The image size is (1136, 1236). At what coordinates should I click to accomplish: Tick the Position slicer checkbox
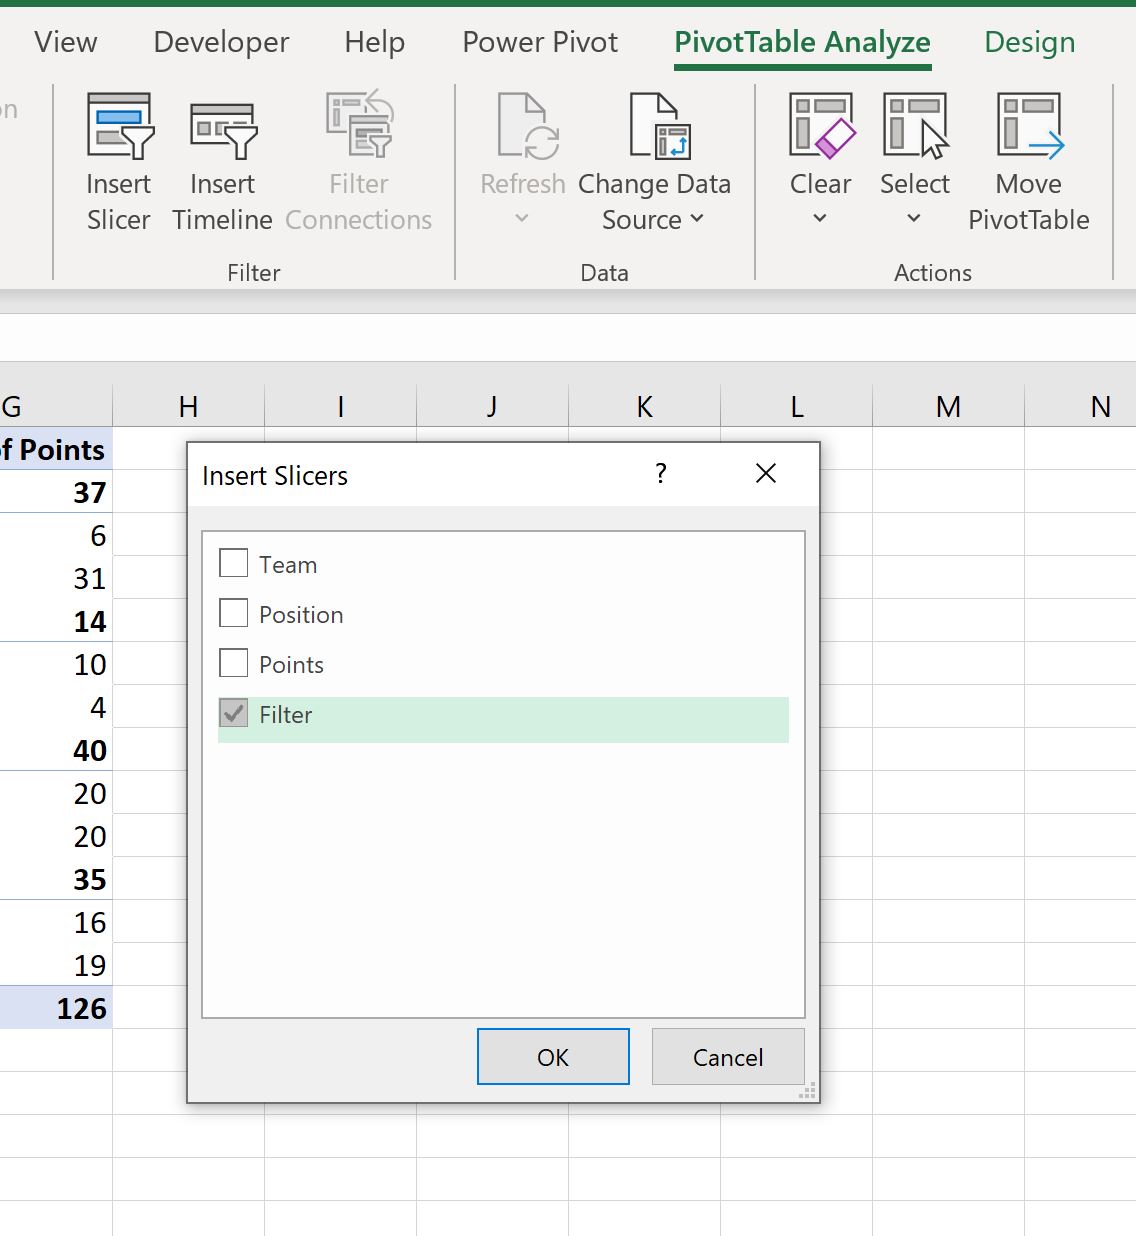coord(233,613)
